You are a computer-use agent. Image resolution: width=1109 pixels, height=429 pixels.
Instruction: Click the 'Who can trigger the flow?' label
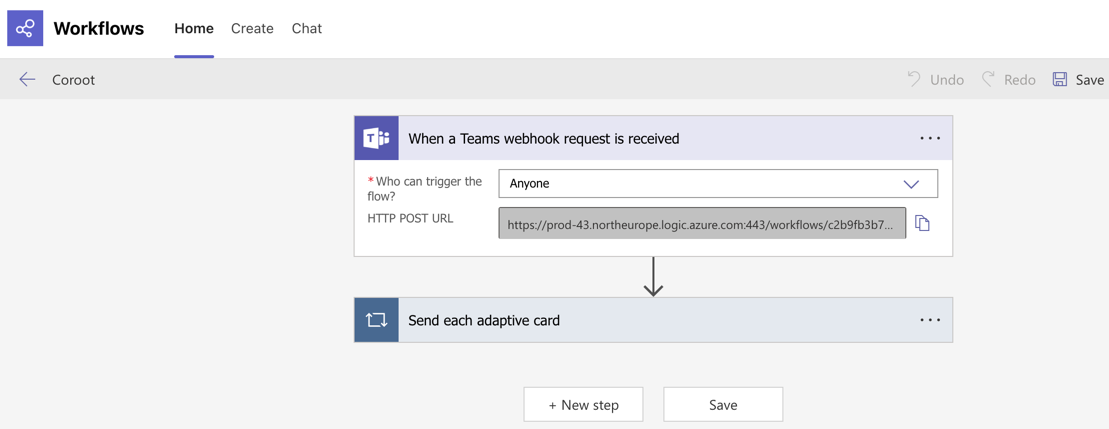[x=424, y=188]
